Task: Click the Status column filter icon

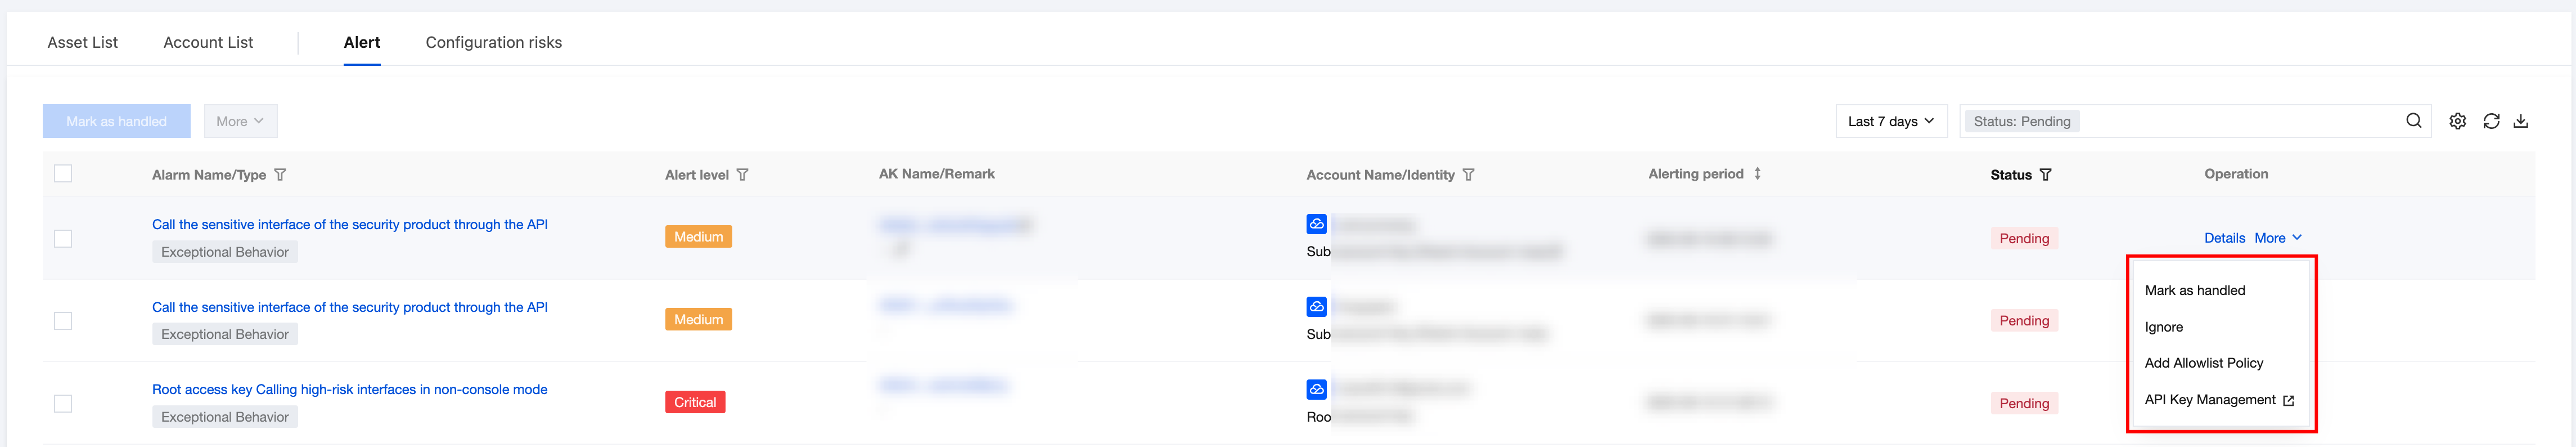Action: tap(2045, 175)
